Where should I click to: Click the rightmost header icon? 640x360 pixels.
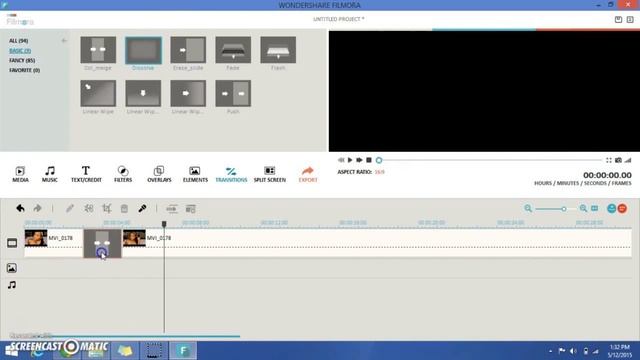pos(630,19)
